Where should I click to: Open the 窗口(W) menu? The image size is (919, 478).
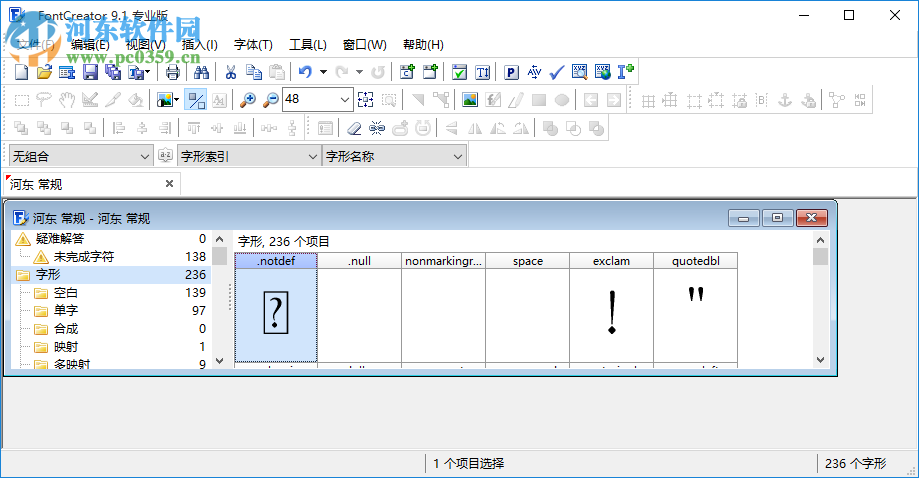(365, 45)
